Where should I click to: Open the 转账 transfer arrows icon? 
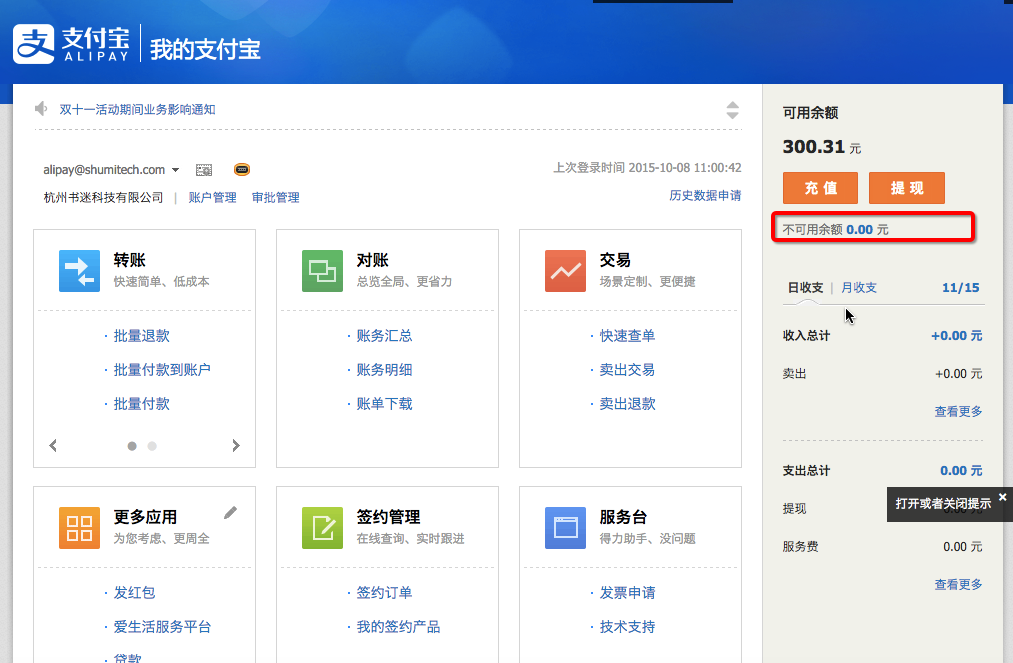79,271
